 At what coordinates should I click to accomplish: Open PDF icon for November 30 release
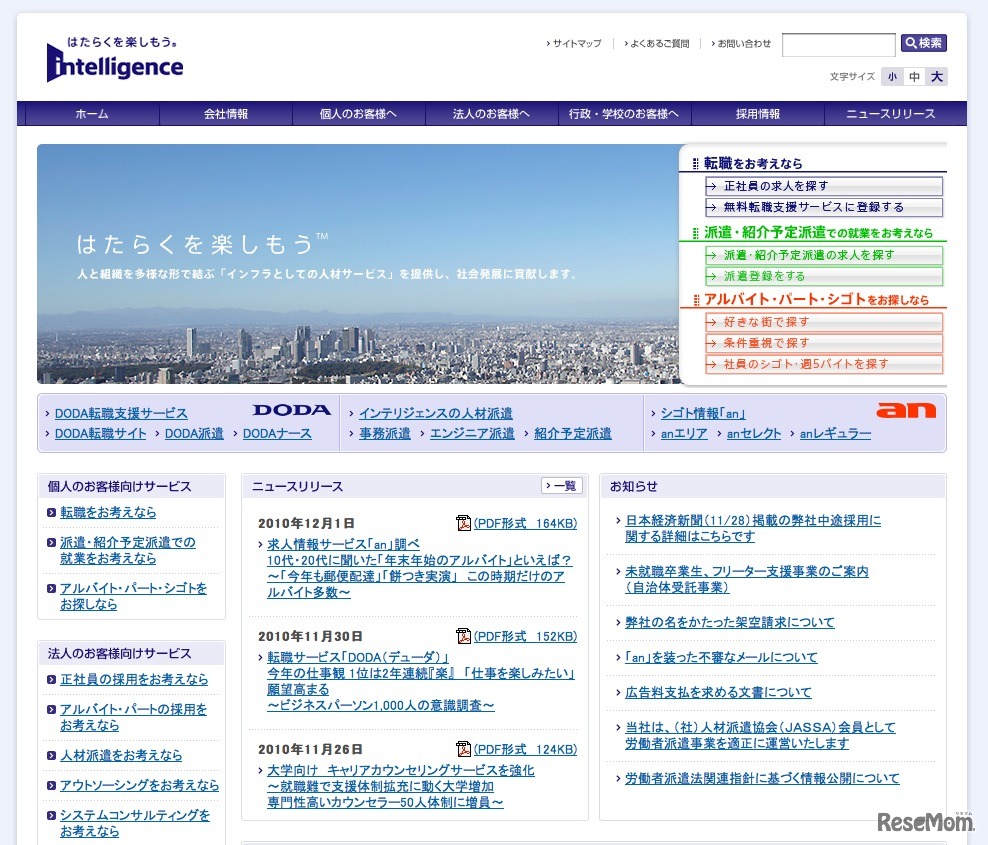[463, 636]
